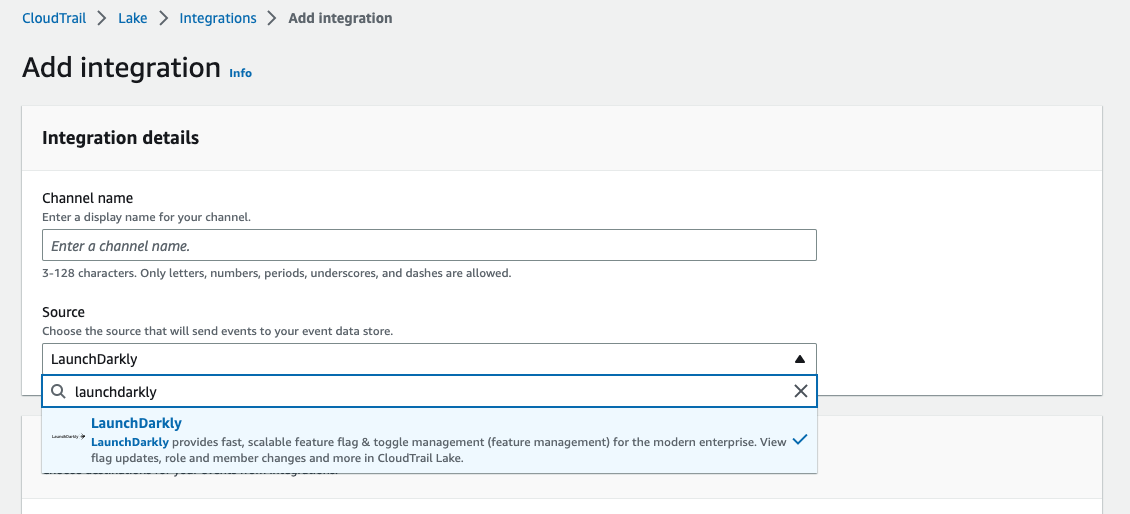Collapse the Source dropdown using arrow
Viewport: 1130px width, 514px height.
tap(799, 359)
